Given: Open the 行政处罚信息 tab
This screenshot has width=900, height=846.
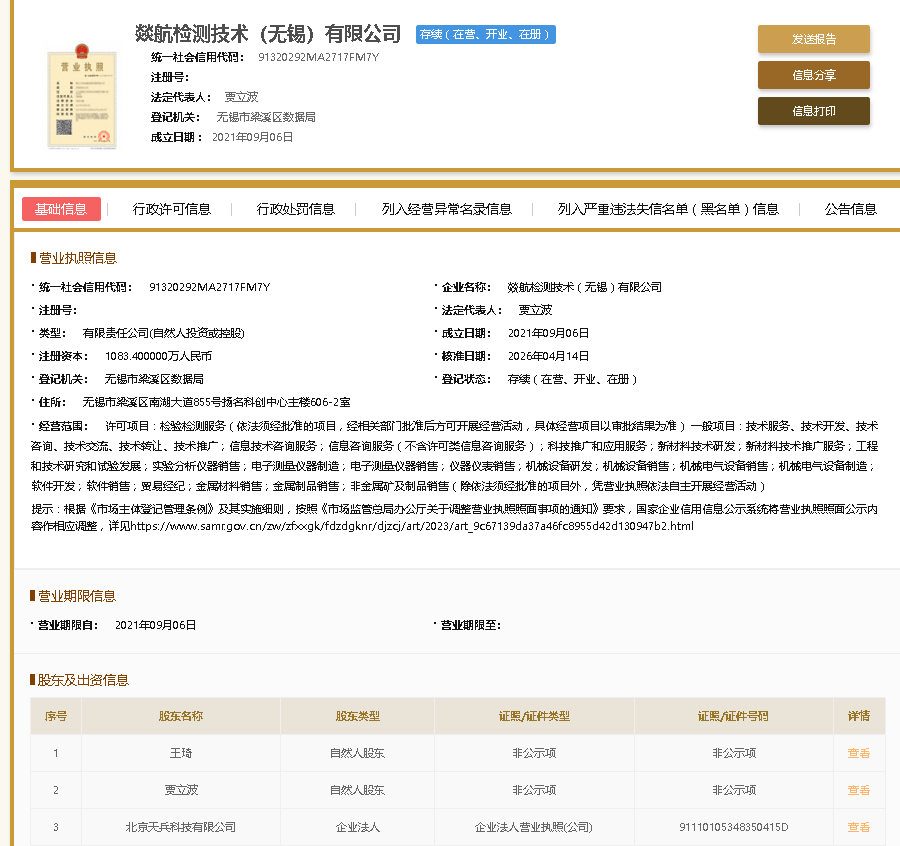Looking at the screenshot, I should coord(295,209).
